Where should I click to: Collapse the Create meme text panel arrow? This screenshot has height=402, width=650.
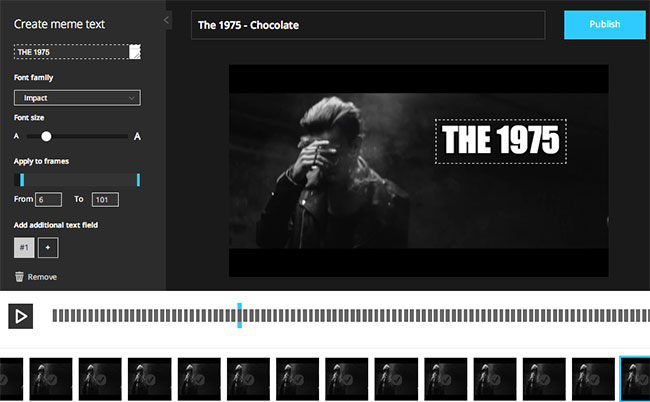pos(166,20)
